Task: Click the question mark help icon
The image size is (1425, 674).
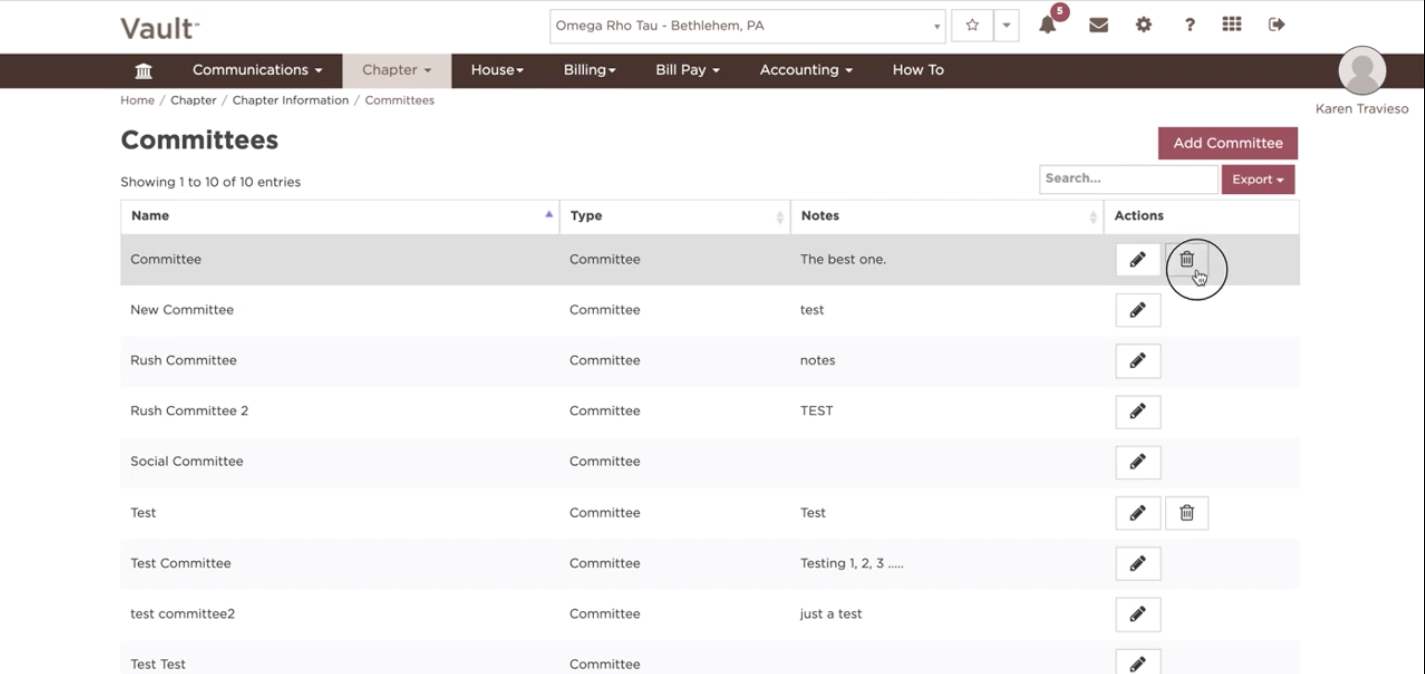Action: point(1189,25)
